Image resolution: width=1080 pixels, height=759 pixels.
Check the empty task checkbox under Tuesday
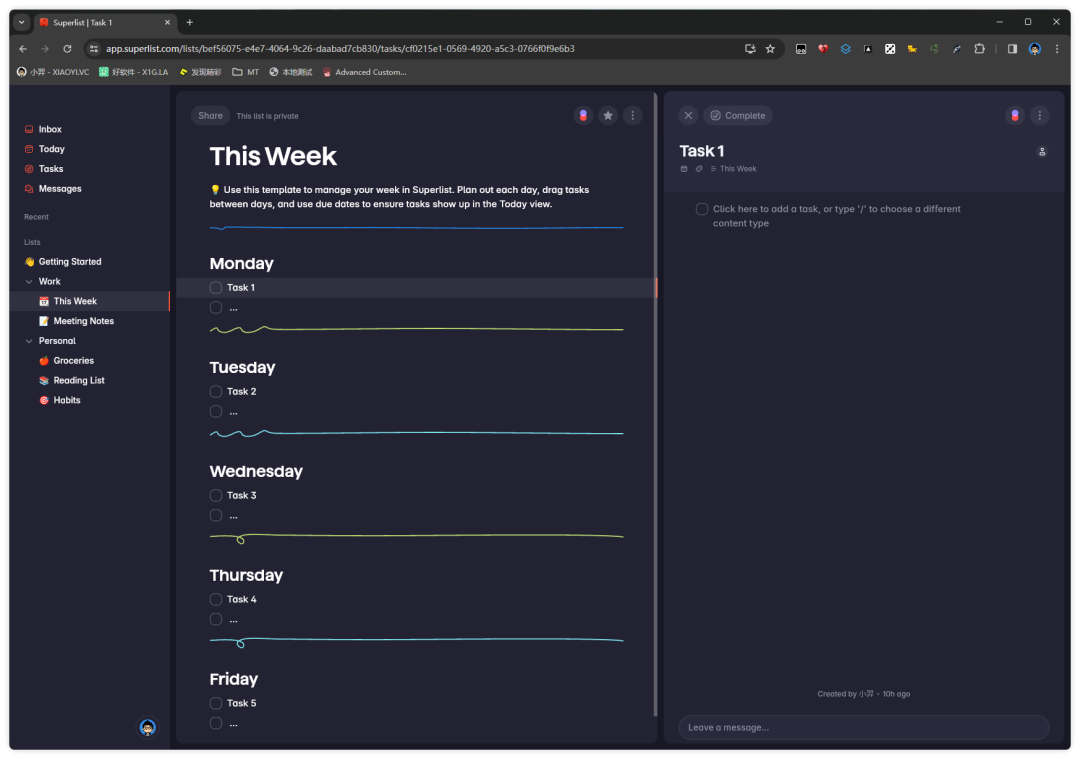216,412
